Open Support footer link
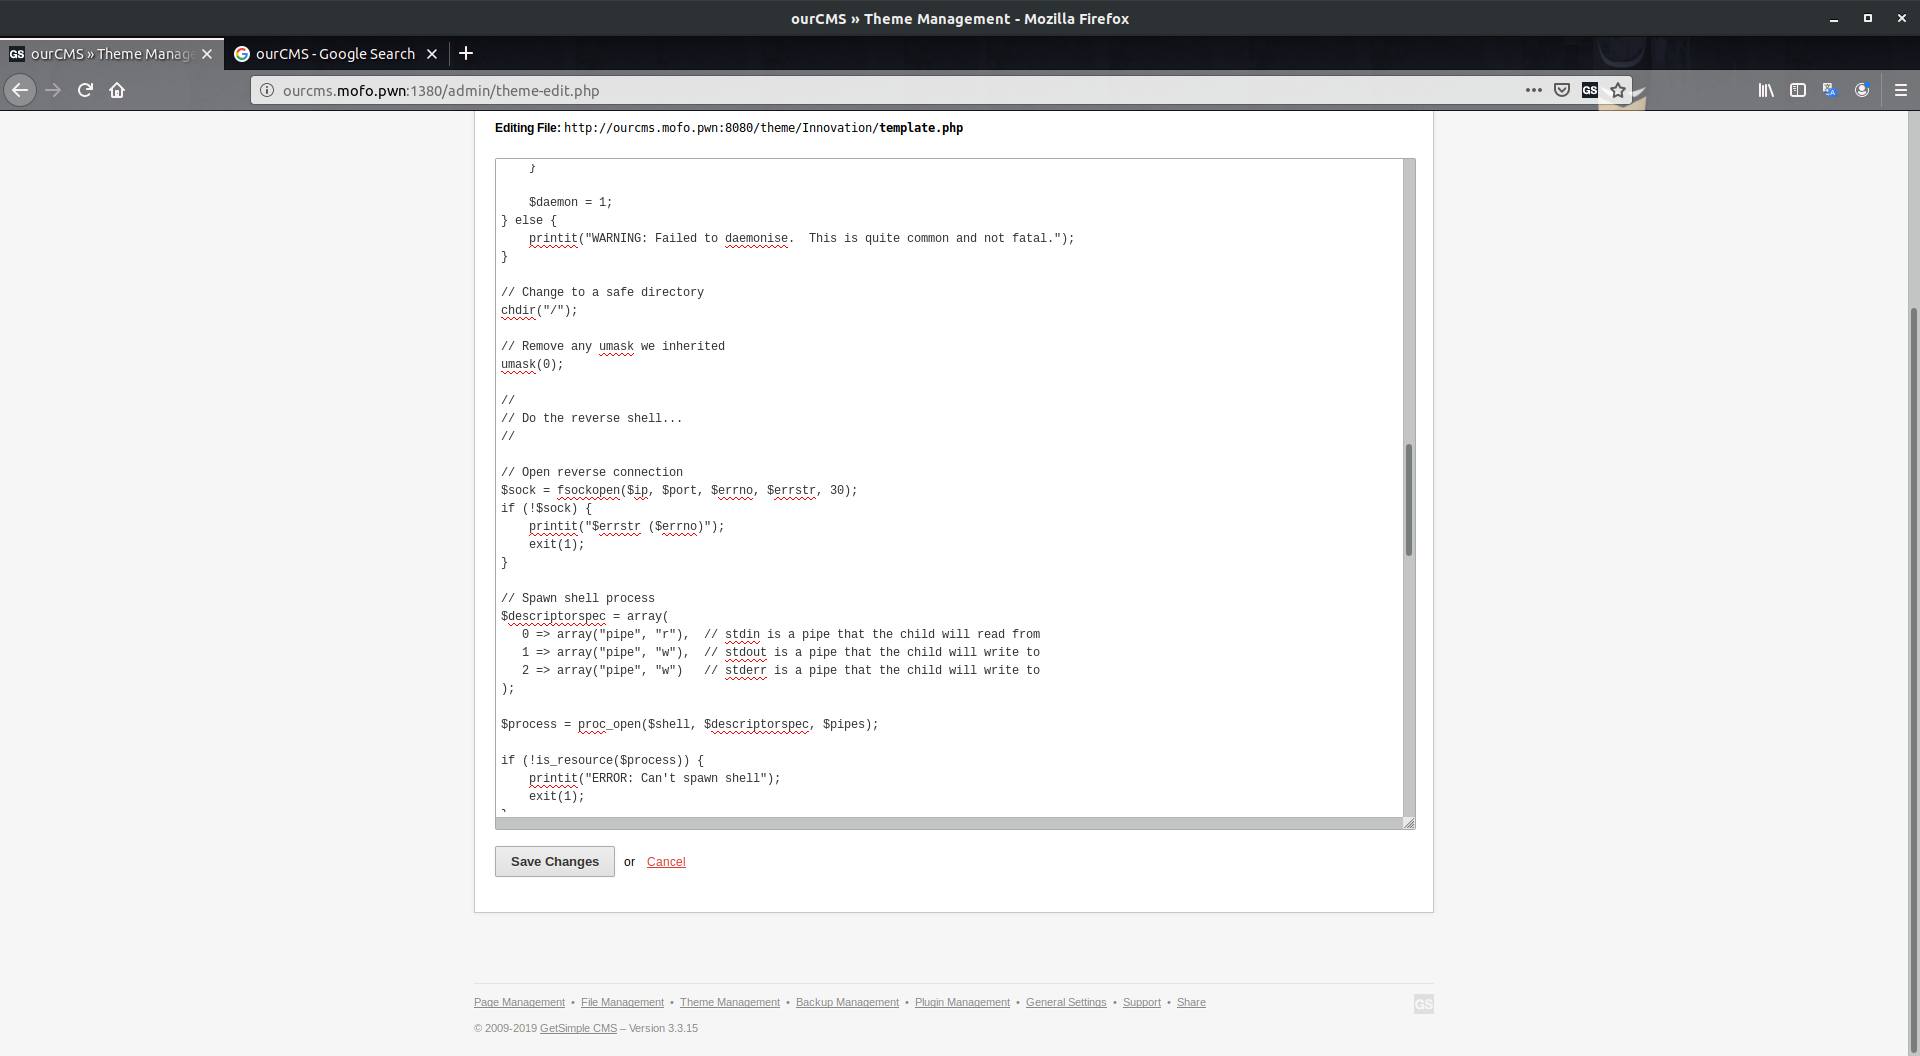 tap(1142, 1002)
